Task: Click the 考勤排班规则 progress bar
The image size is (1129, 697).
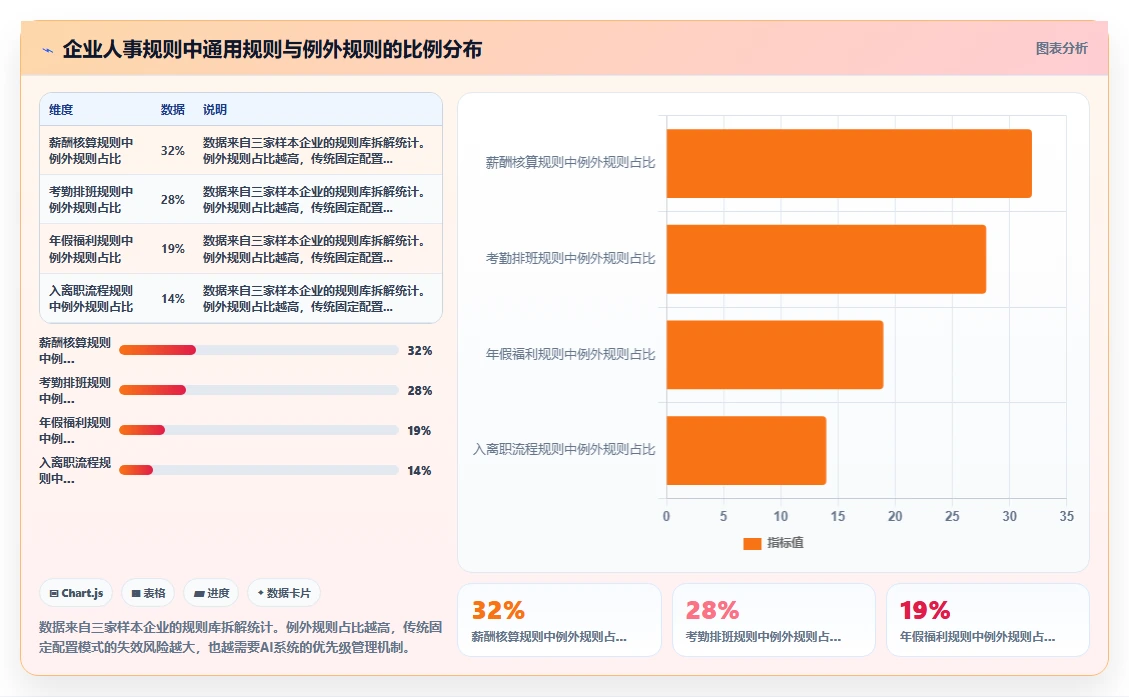Action: [x=258, y=390]
